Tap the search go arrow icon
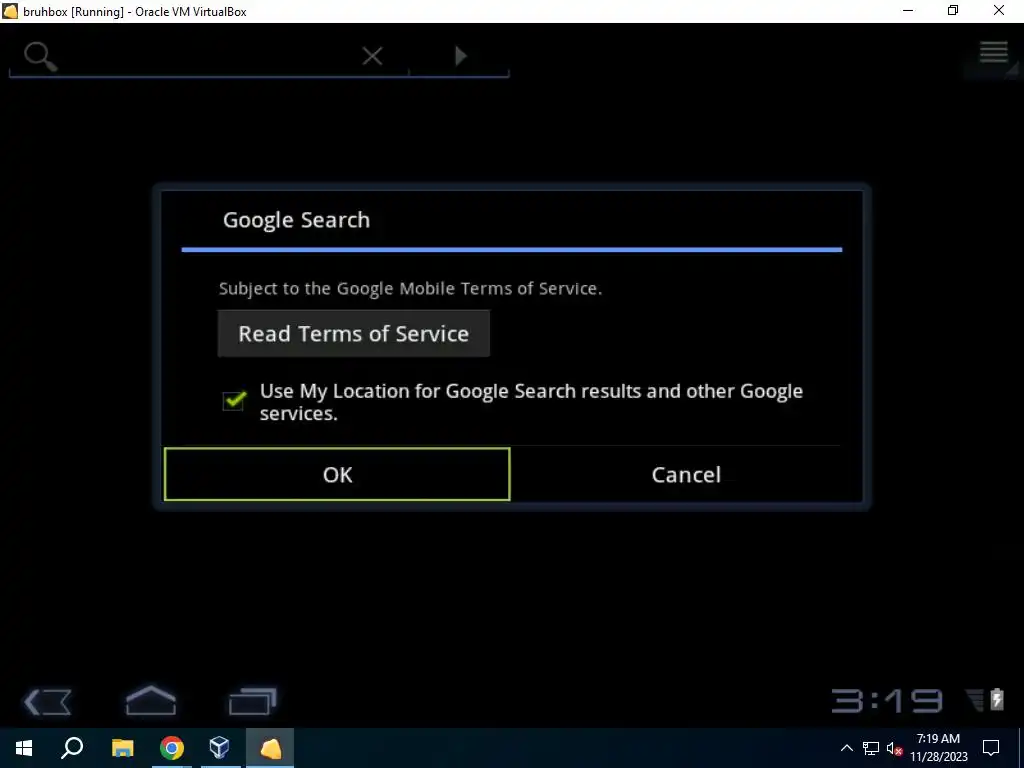Image resolution: width=1024 pixels, height=768 pixels. click(460, 56)
